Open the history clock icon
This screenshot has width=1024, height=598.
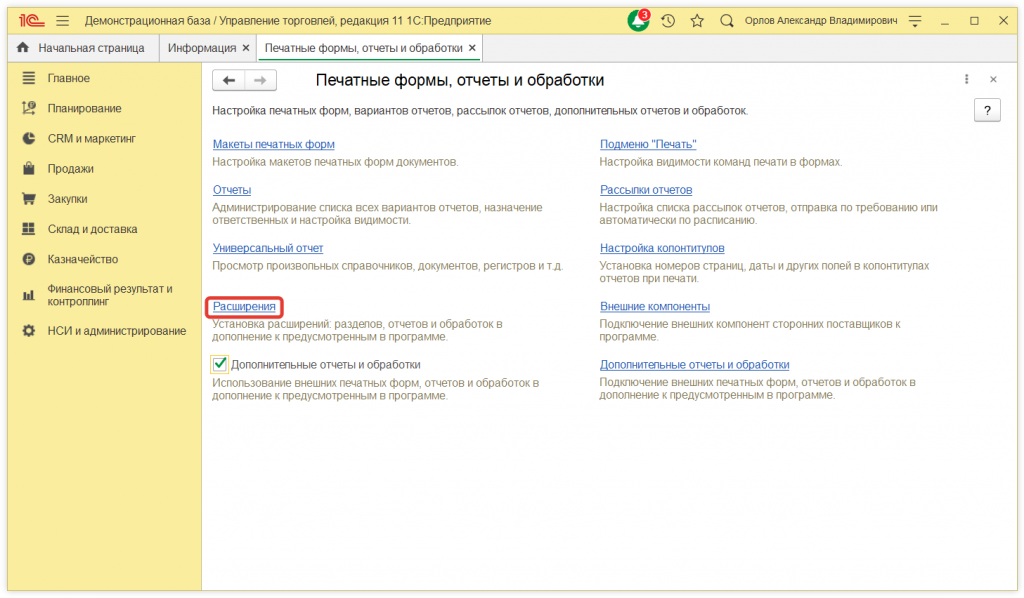click(668, 20)
